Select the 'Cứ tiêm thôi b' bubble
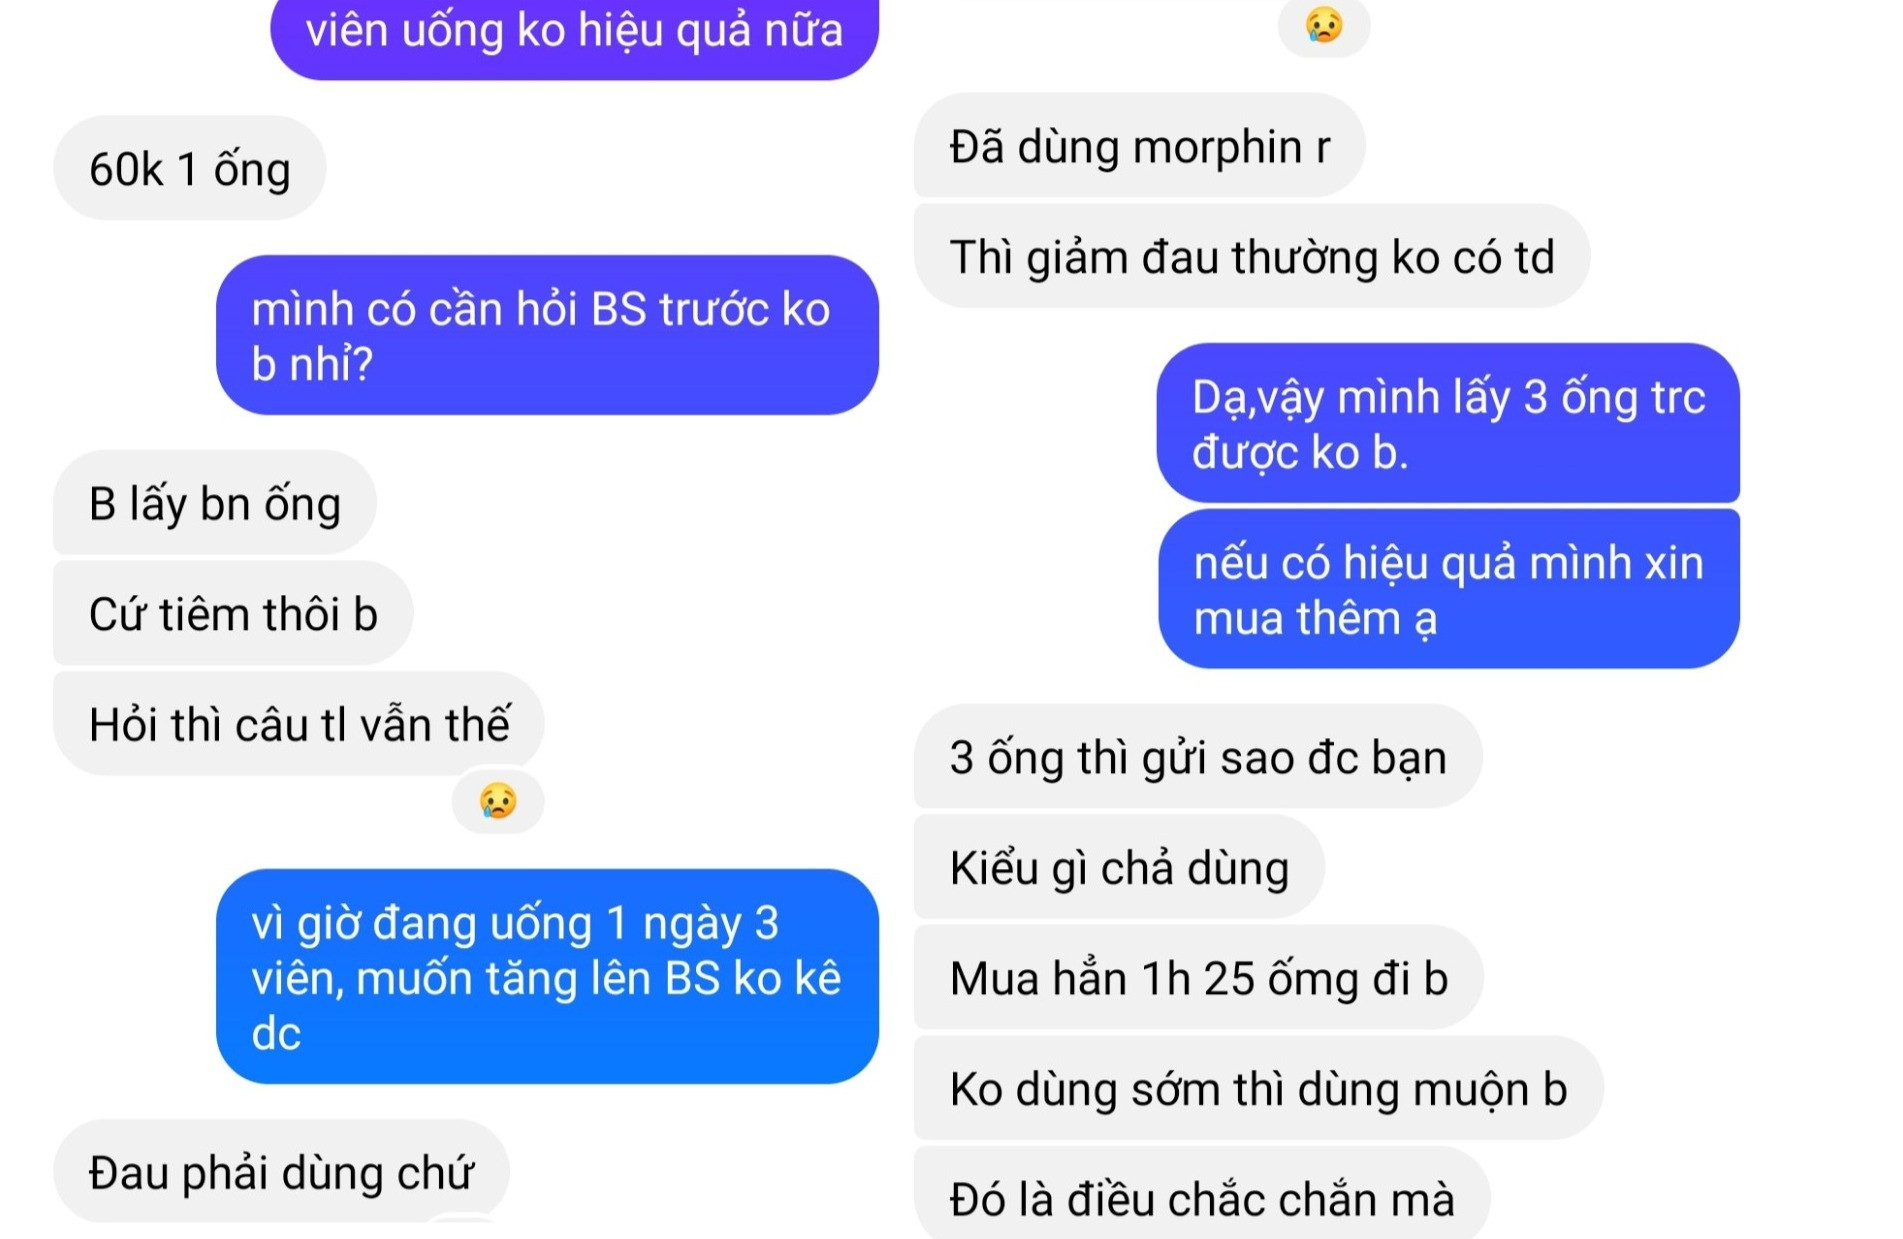This screenshot has width=1903, height=1239. point(233,613)
